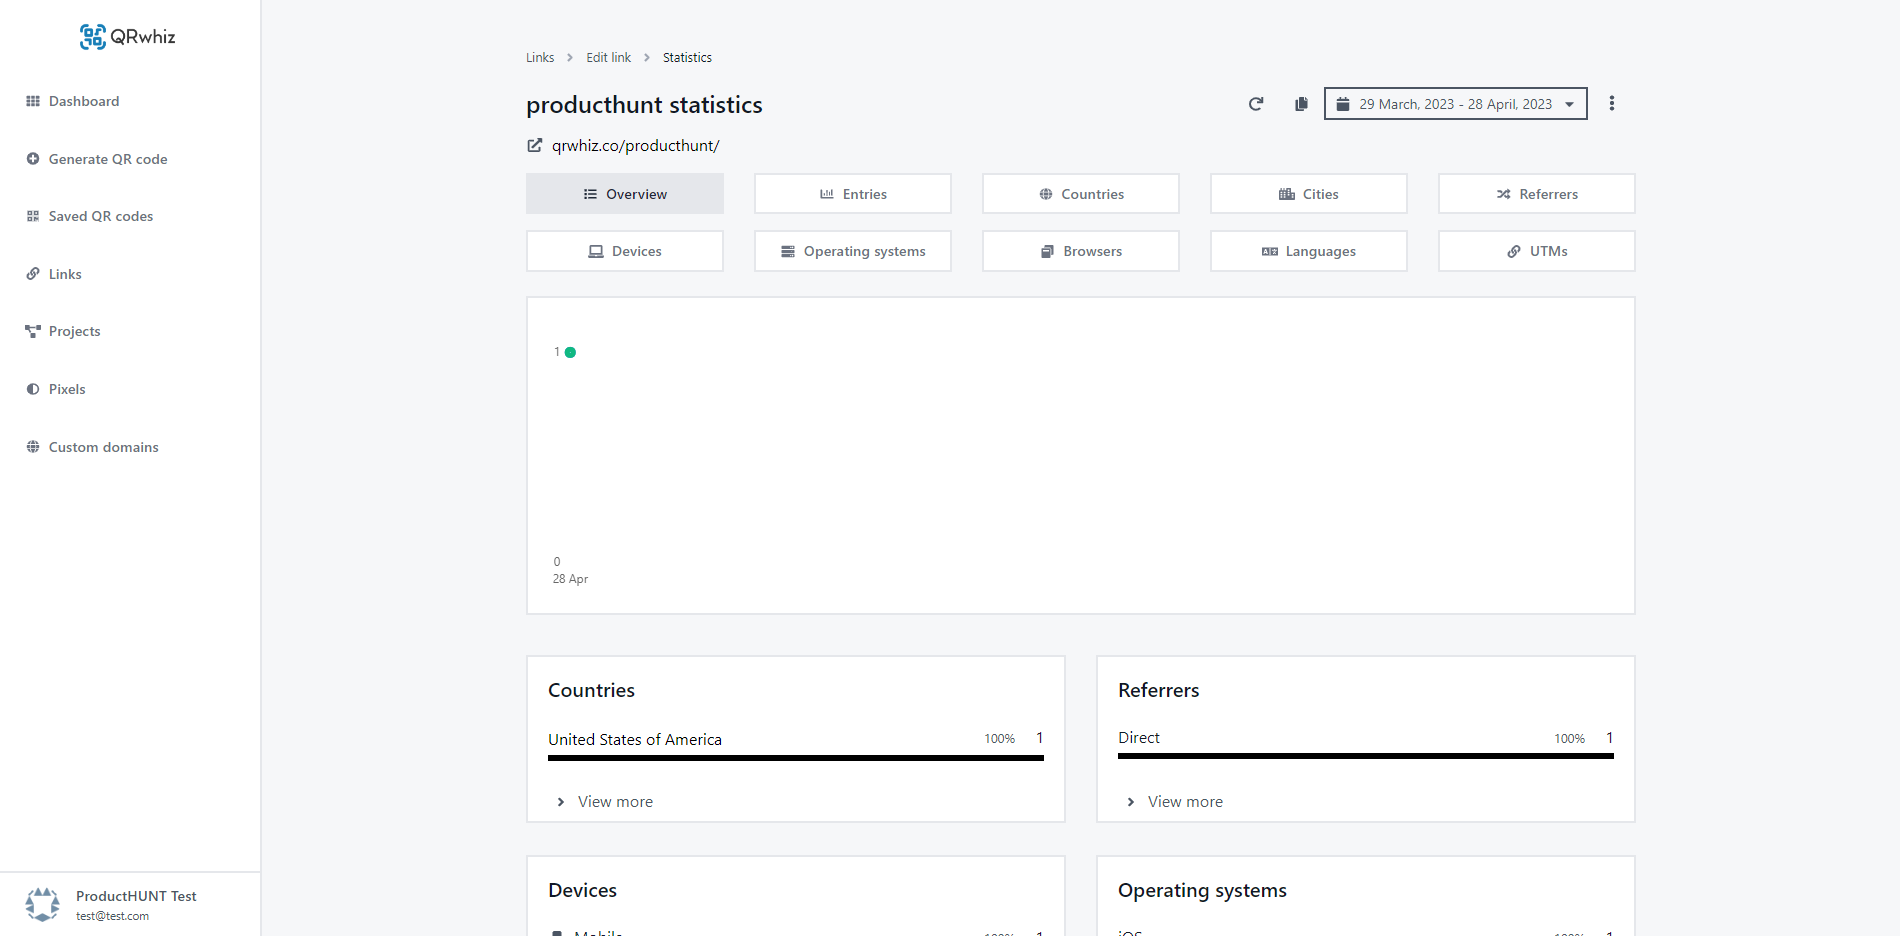Screen dimensions: 1900x936
Task: Open the Browsers tab
Action: click(x=1081, y=251)
